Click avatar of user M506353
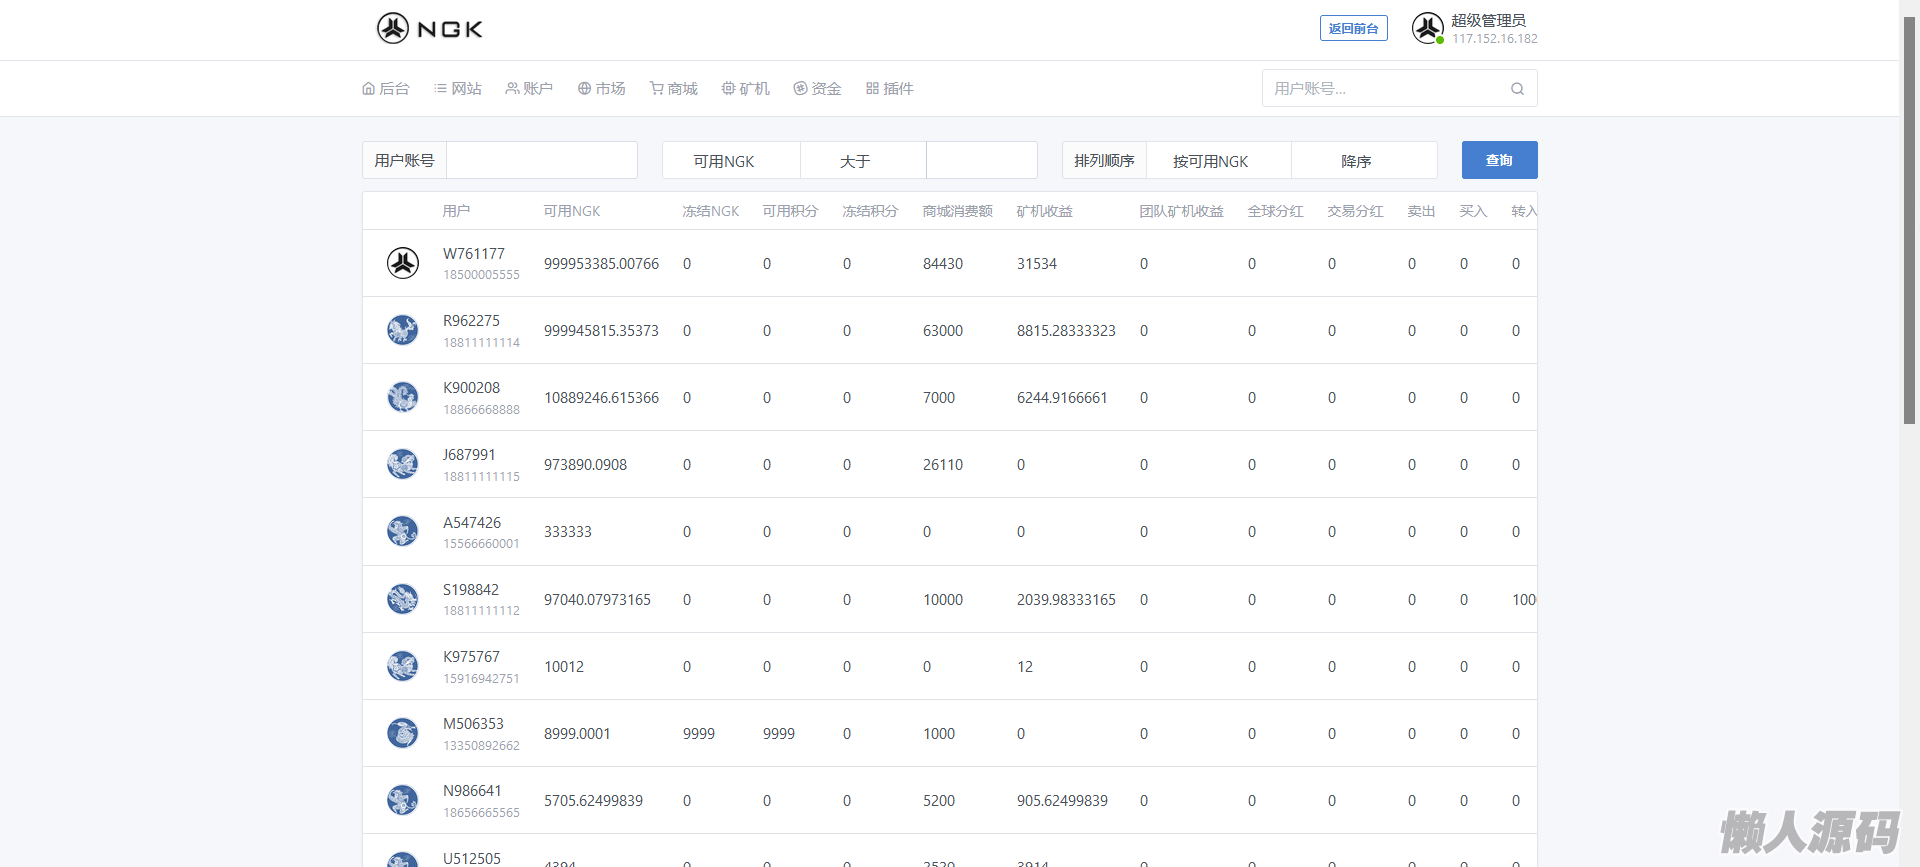The width and height of the screenshot is (1920, 867). coord(403,733)
